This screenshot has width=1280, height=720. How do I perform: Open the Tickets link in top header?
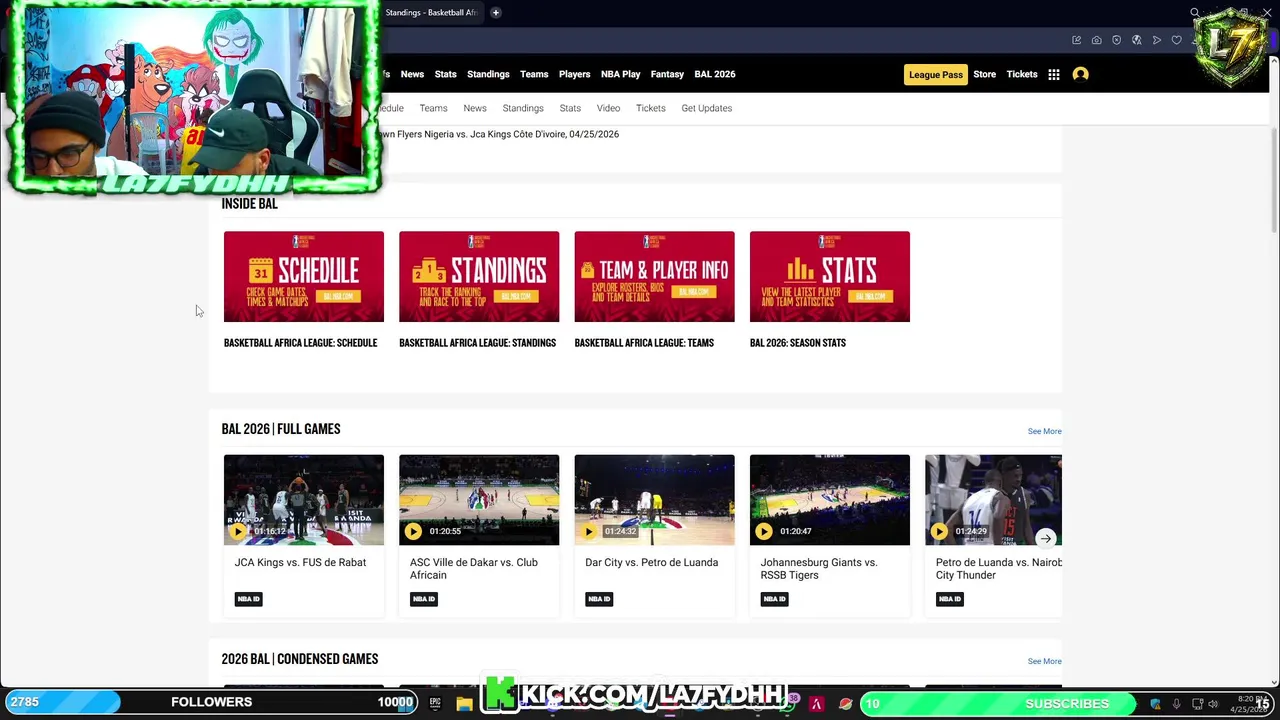pos(1022,74)
